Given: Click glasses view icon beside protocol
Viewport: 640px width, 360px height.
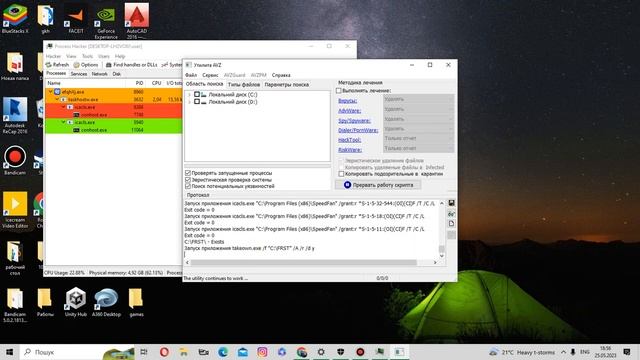Looking at the screenshot, I should [x=451, y=213].
